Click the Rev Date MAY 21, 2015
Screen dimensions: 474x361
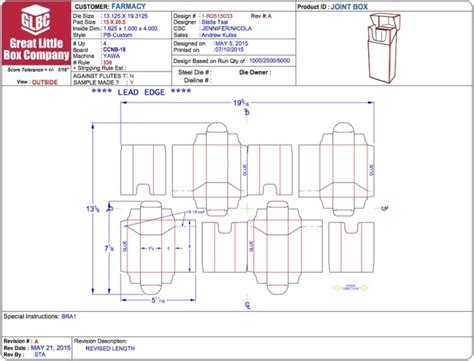pyautogui.click(x=51, y=348)
